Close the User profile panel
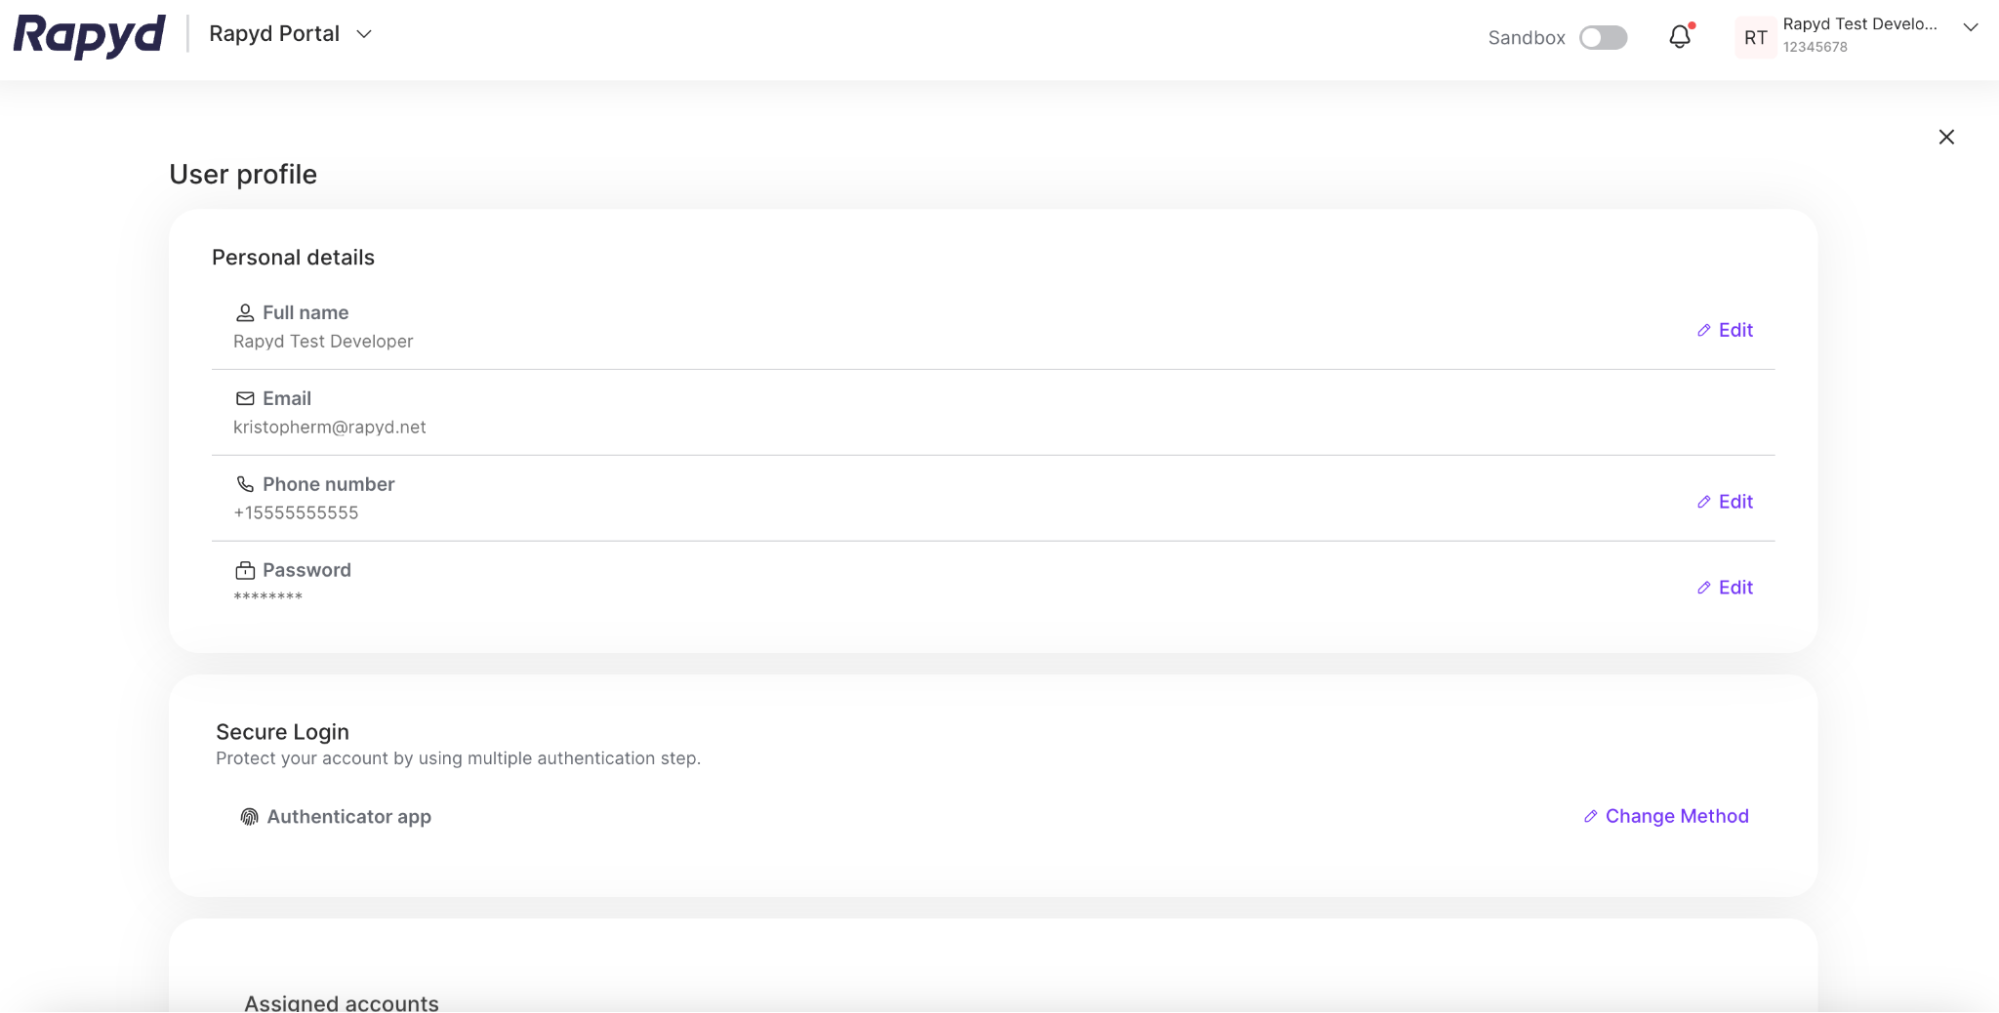Screen dimensions: 1999x1013 [1946, 137]
